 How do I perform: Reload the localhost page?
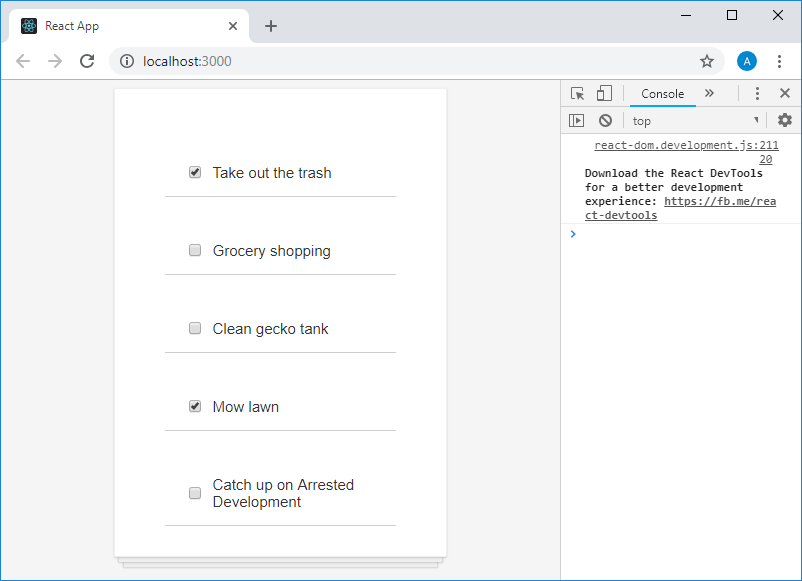87,61
